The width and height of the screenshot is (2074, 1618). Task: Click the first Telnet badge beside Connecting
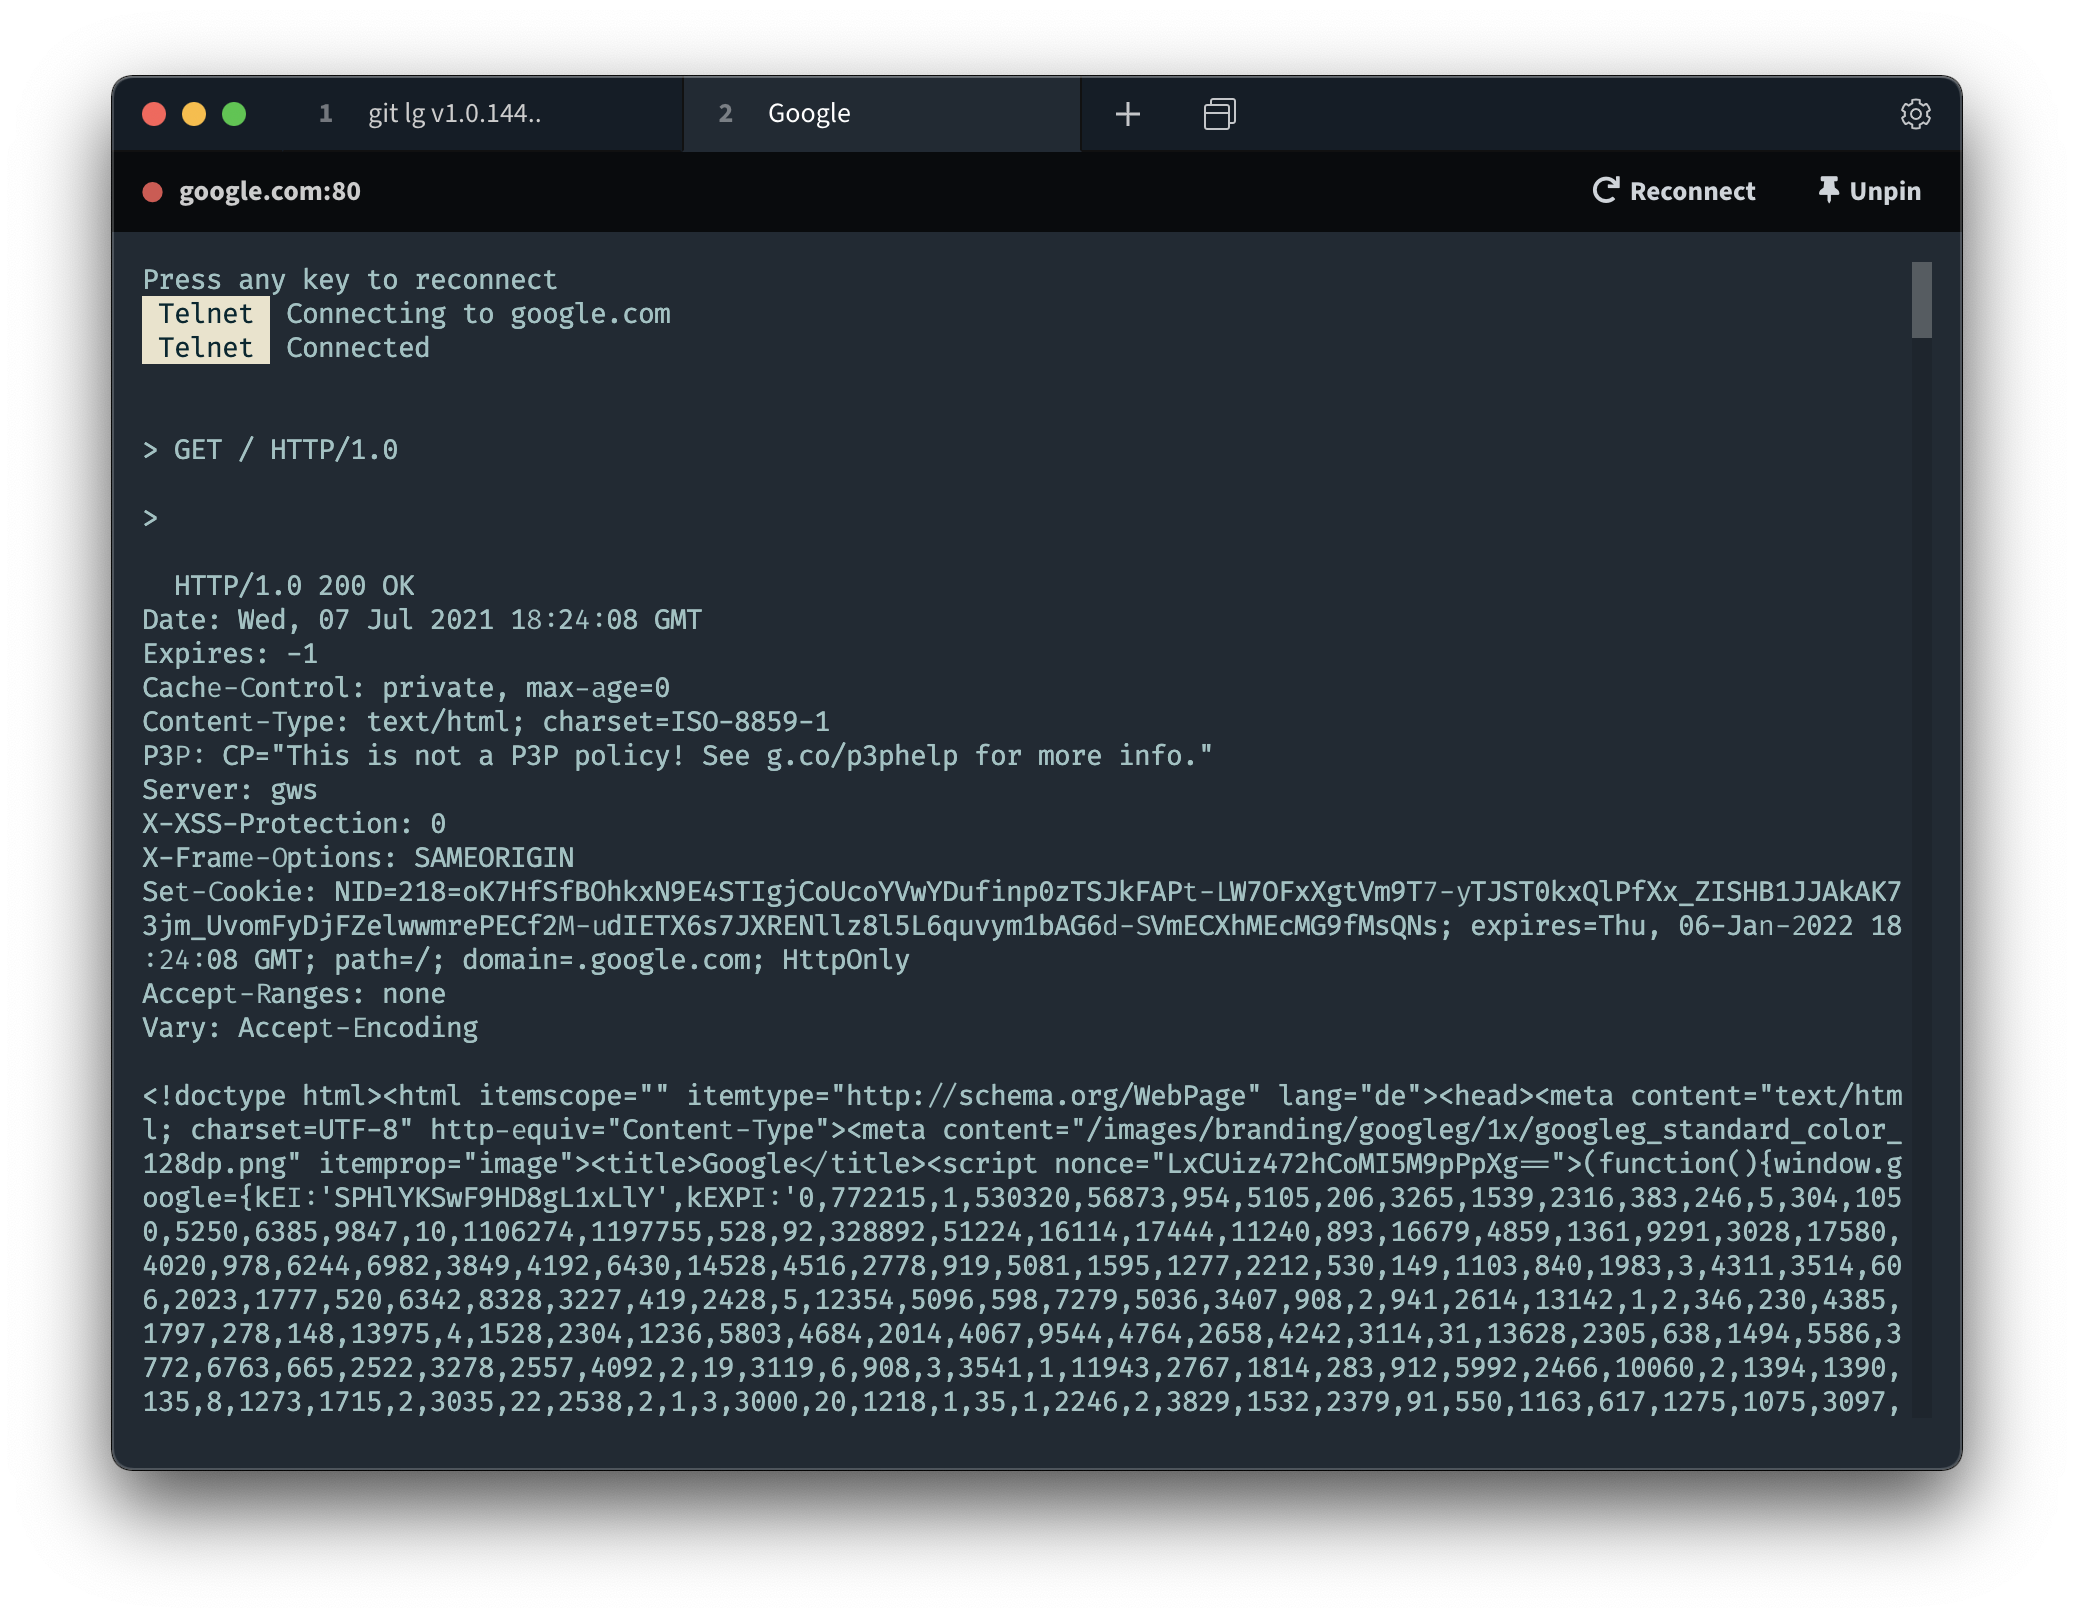pyautogui.click(x=206, y=314)
